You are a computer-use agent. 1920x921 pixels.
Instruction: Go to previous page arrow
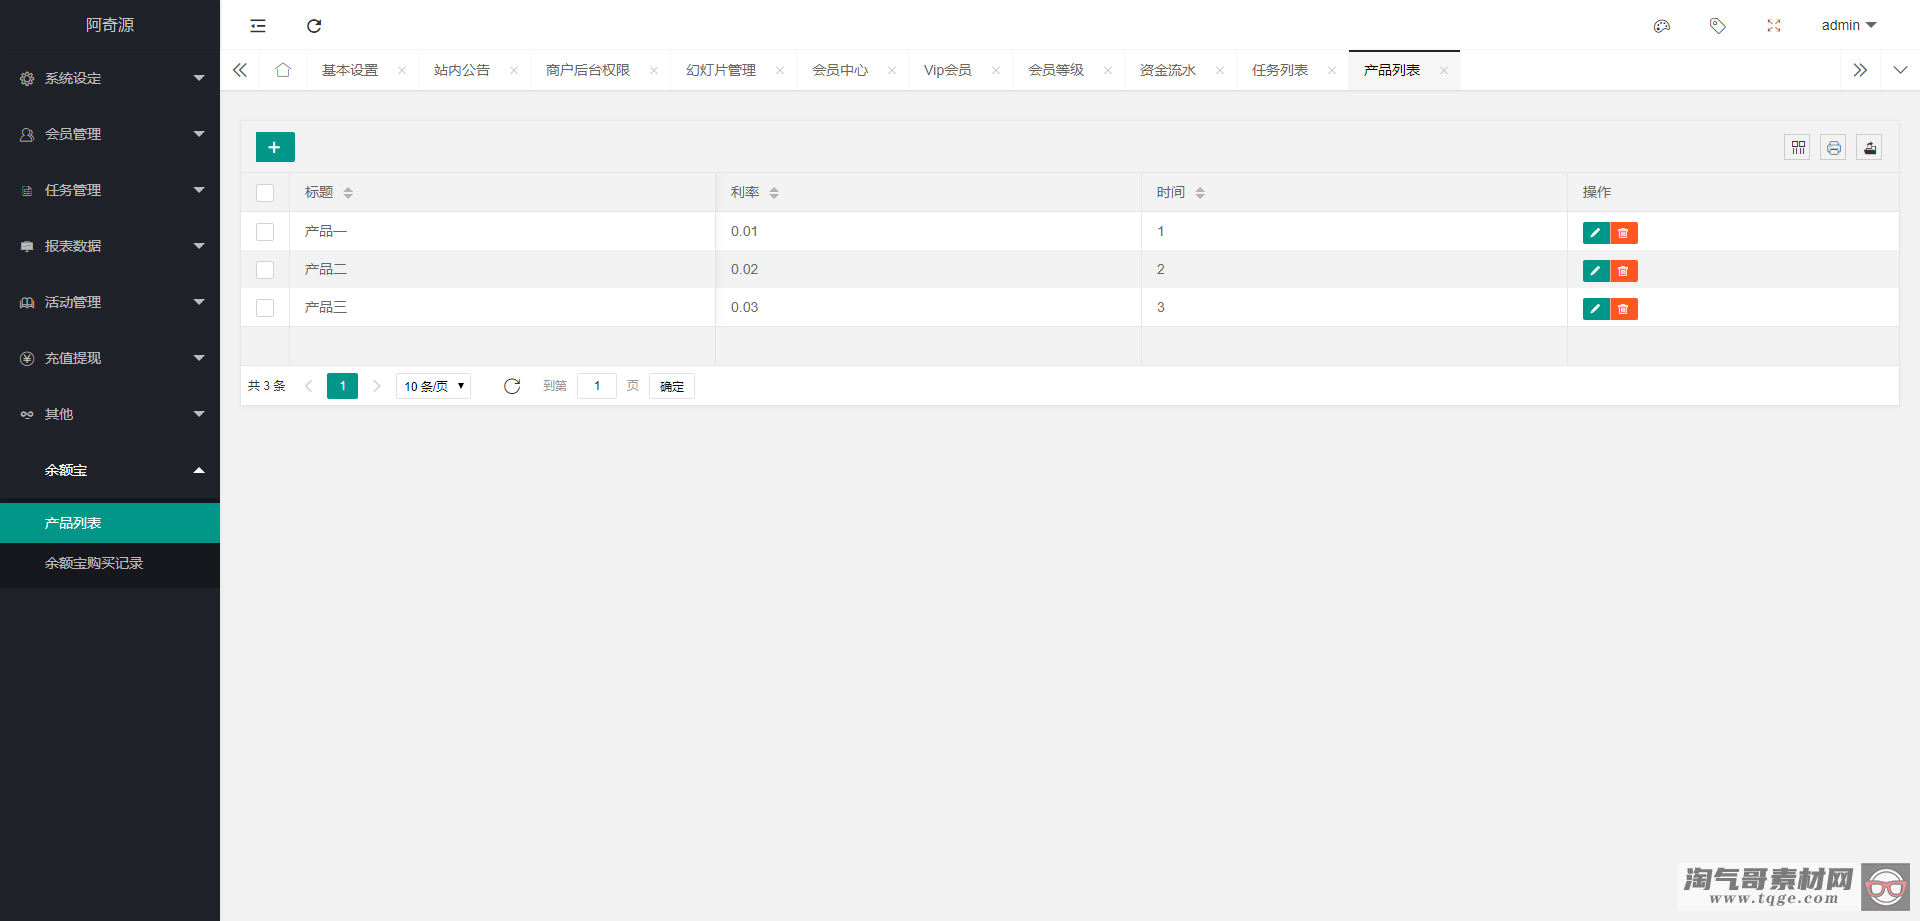tap(309, 386)
